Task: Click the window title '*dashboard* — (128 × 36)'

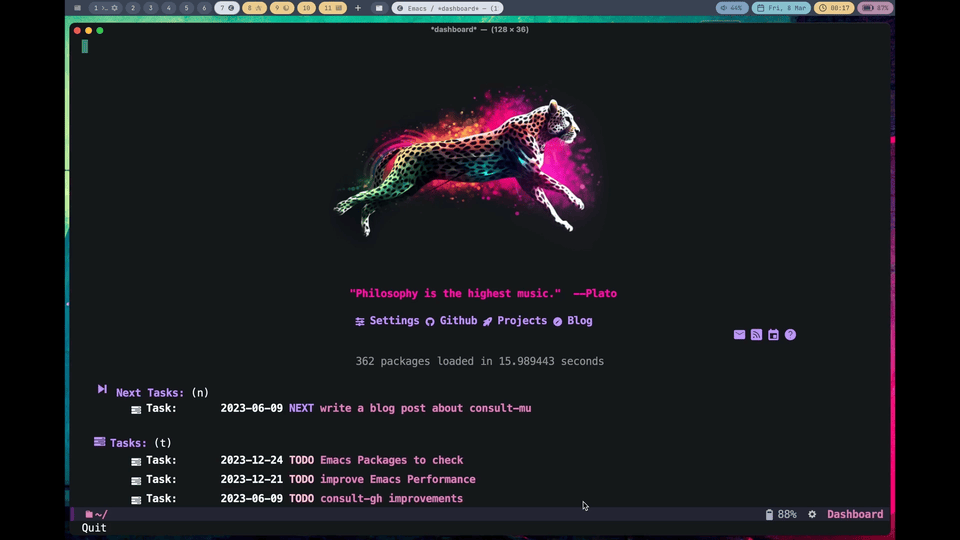Action: (x=479, y=29)
